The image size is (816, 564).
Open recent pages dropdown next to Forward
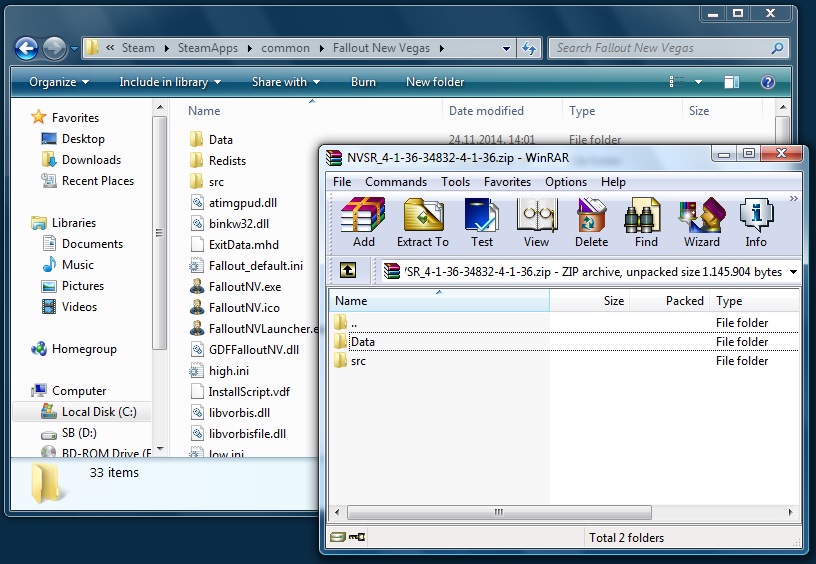(x=74, y=49)
